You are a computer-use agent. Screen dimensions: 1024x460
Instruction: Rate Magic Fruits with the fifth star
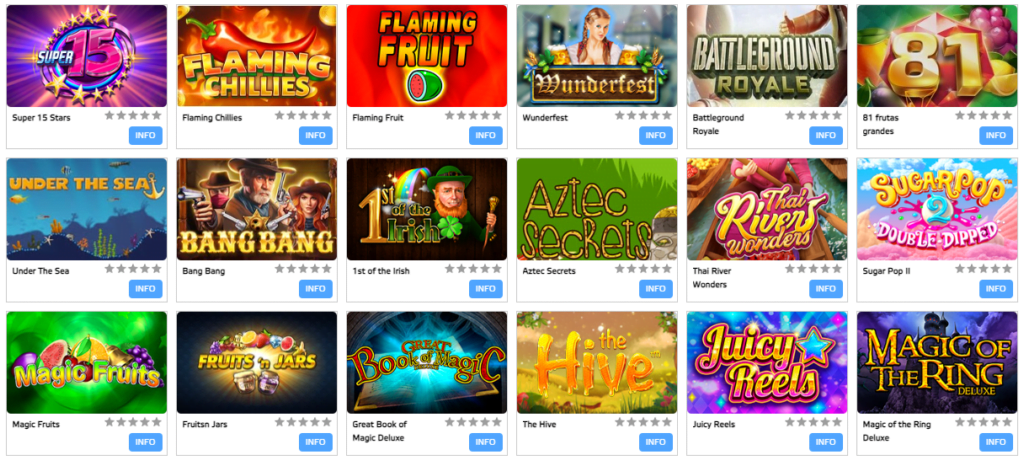tap(156, 422)
